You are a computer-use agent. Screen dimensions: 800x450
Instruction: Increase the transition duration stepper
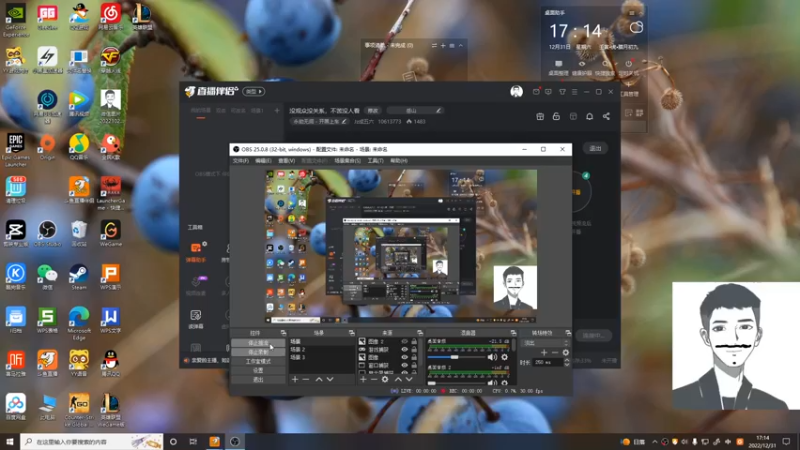click(566, 360)
